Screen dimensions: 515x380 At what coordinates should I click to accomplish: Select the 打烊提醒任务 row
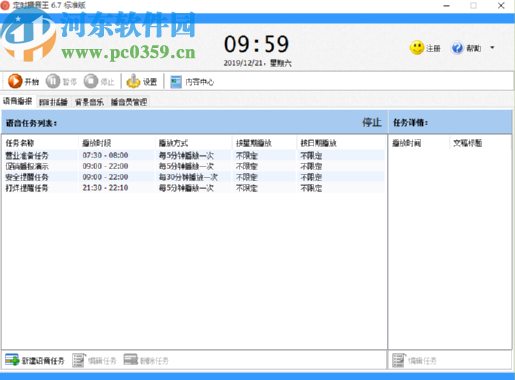point(193,188)
